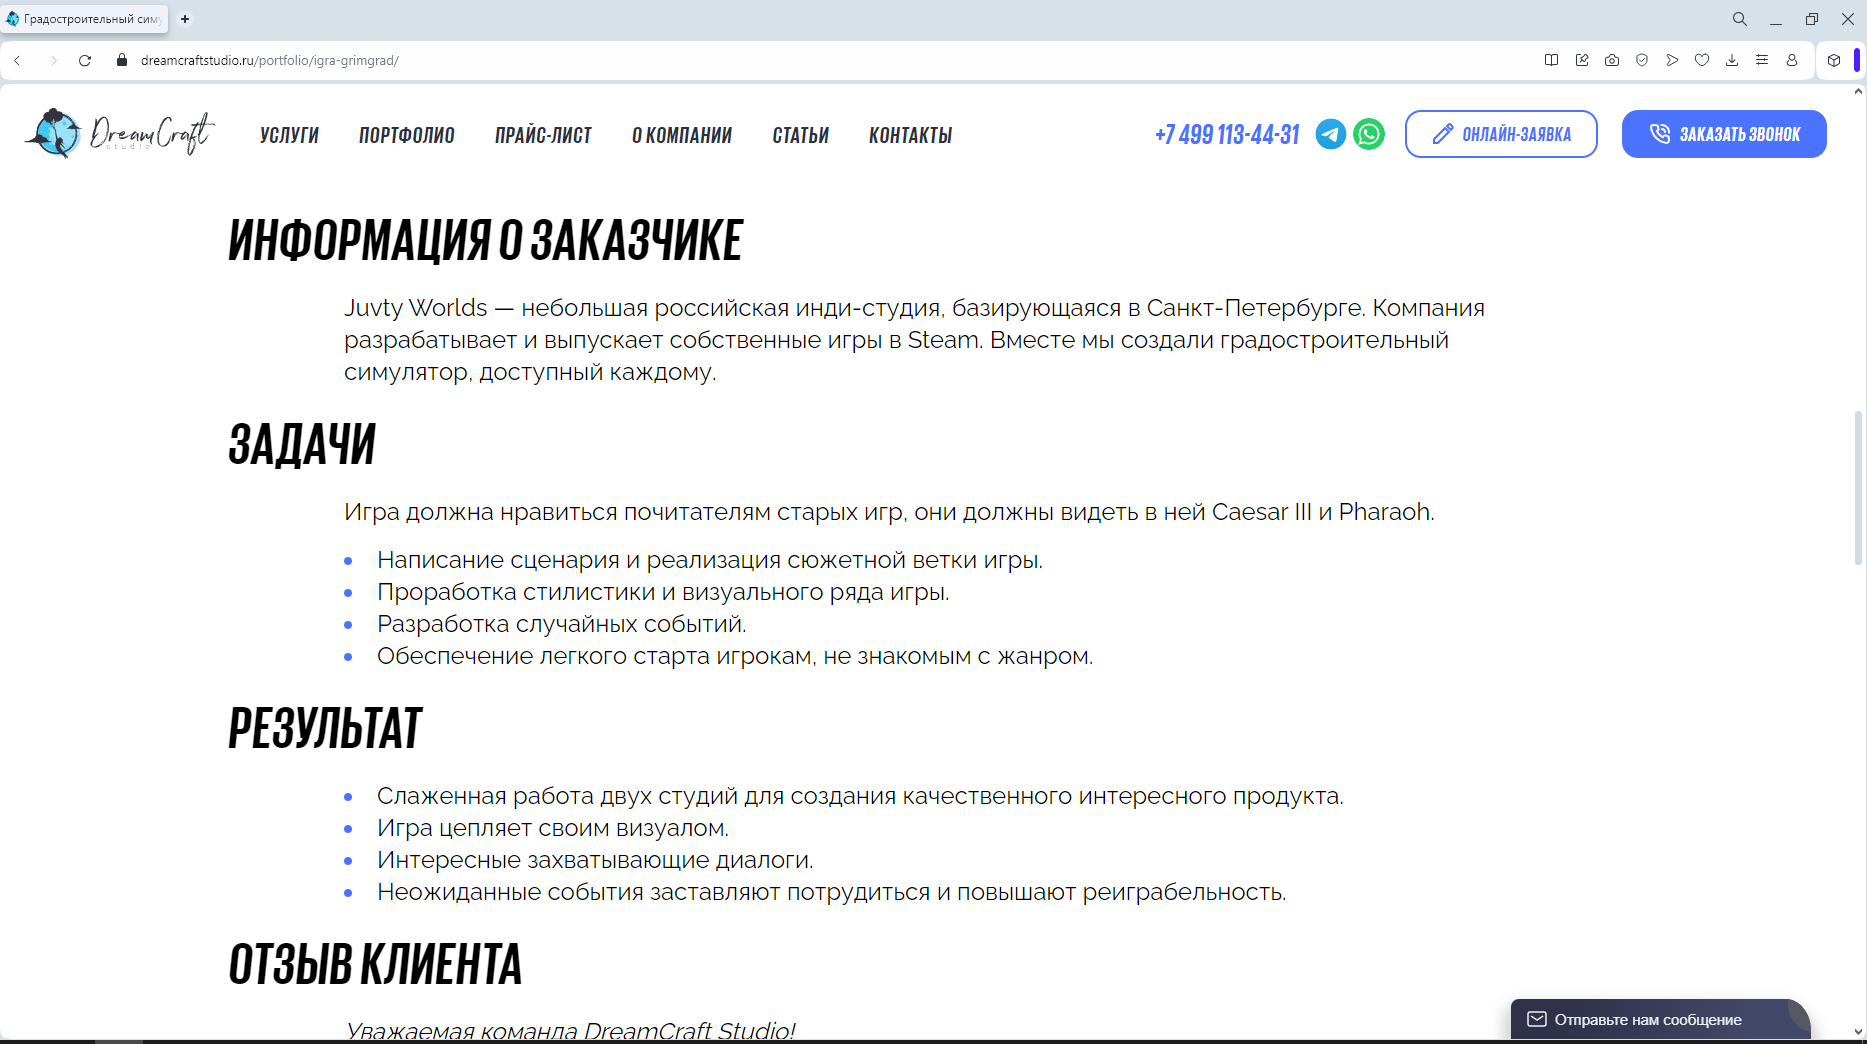This screenshot has height=1044, width=1867.
Task: Click the page vertical scrollbar thumb
Action: pyautogui.click(x=1859, y=488)
